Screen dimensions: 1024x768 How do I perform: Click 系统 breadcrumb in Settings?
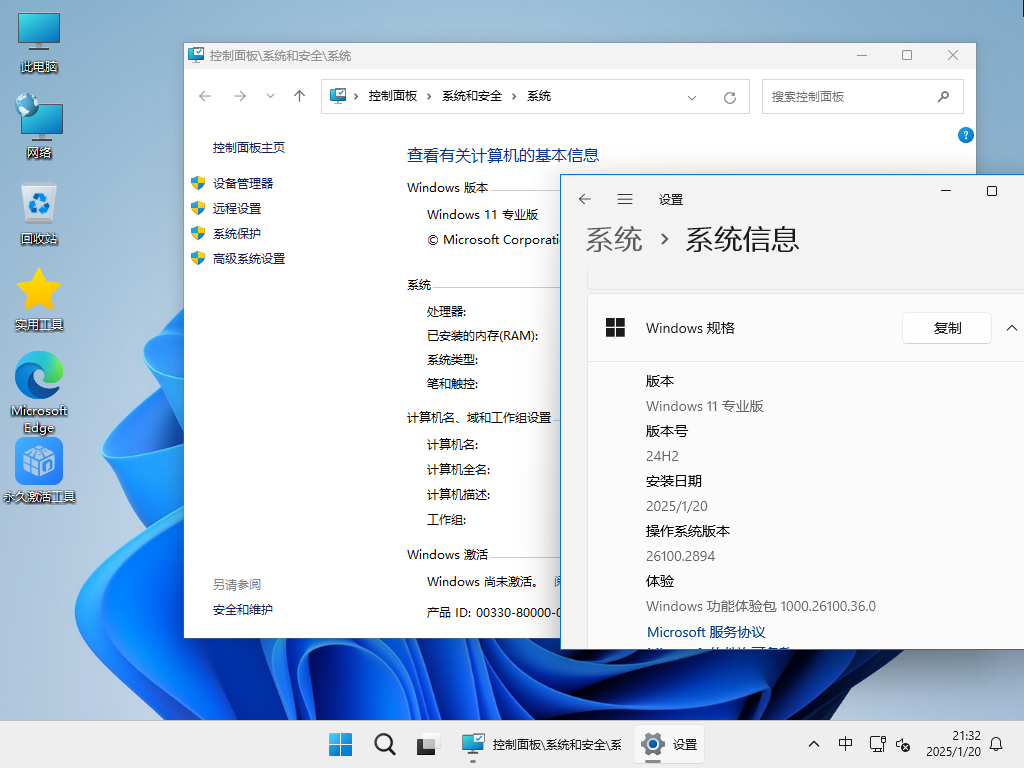click(614, 239)
